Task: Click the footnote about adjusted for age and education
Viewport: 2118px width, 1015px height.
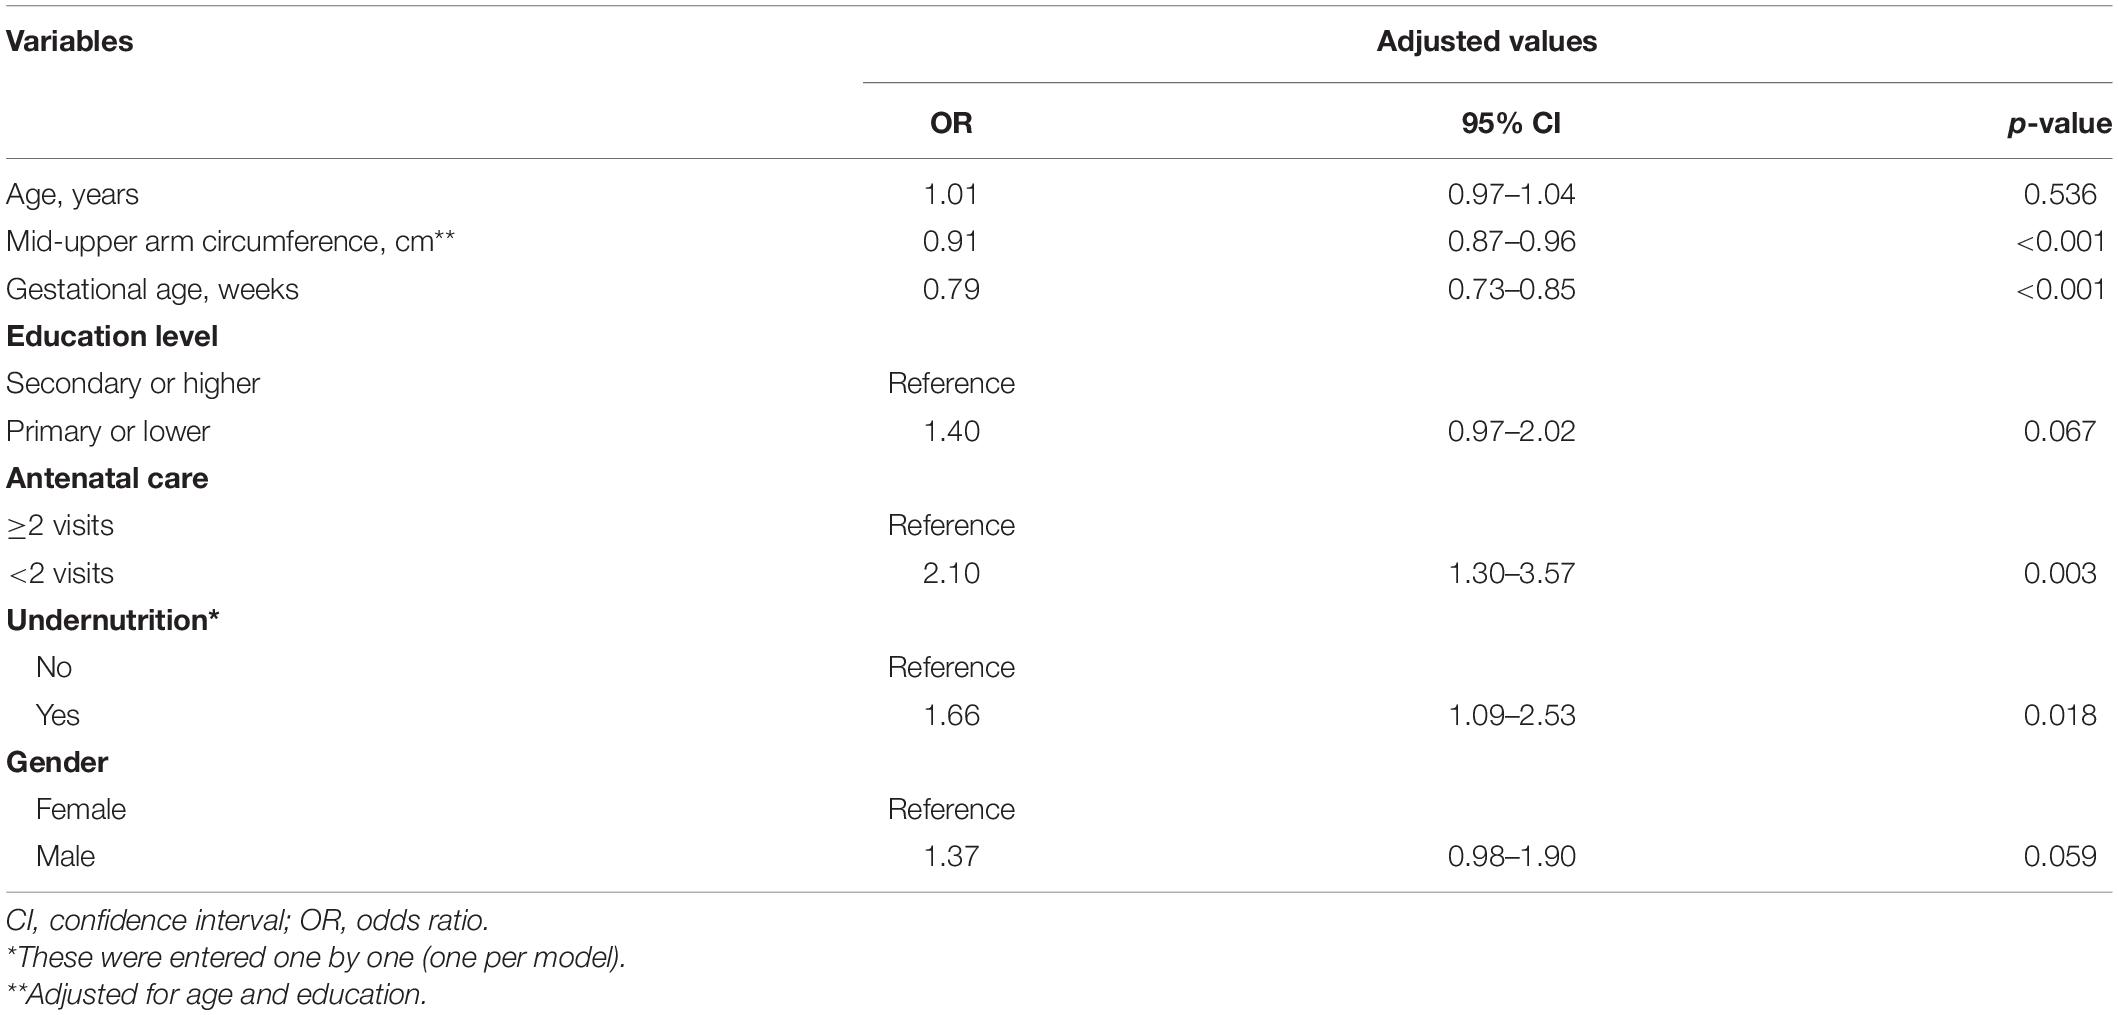Action: (216, 995)
